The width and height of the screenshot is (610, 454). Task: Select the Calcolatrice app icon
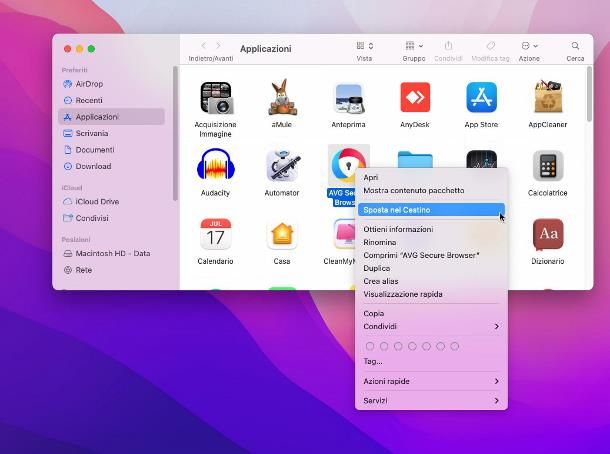tap(548, 166)
